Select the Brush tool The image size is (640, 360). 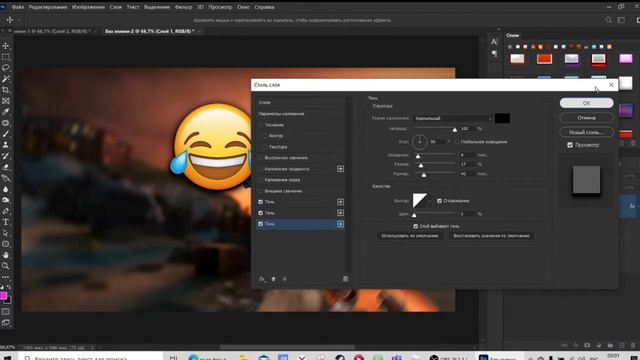click(6, 134)
